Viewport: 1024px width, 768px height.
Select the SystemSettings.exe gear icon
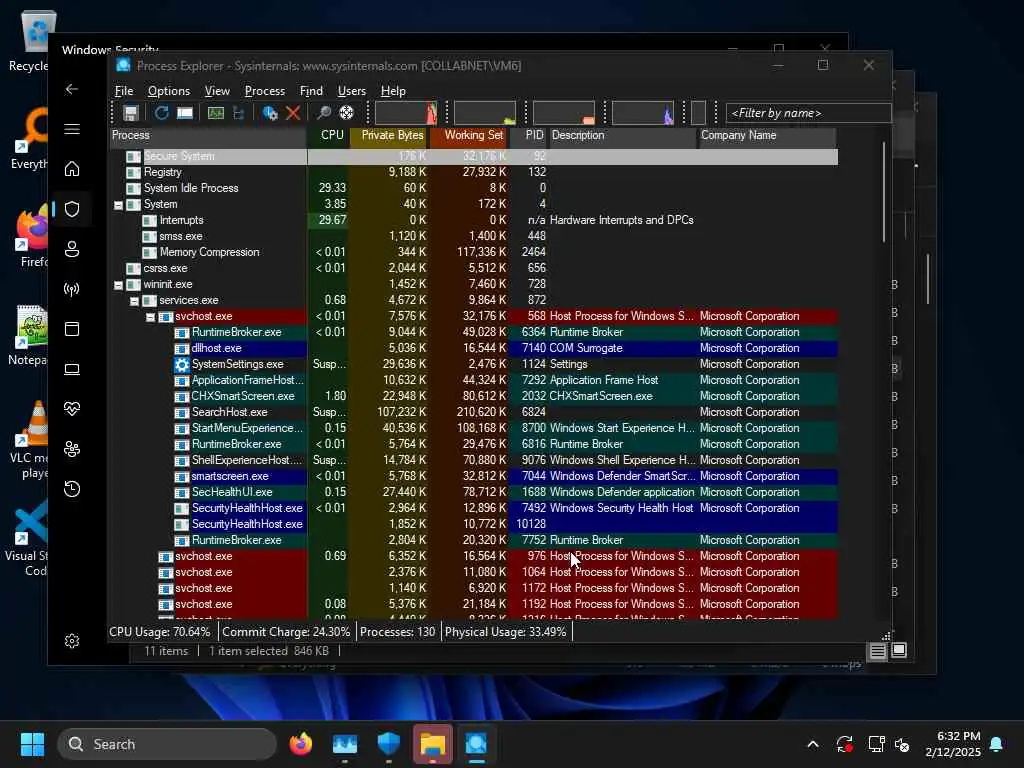[182, 364]
